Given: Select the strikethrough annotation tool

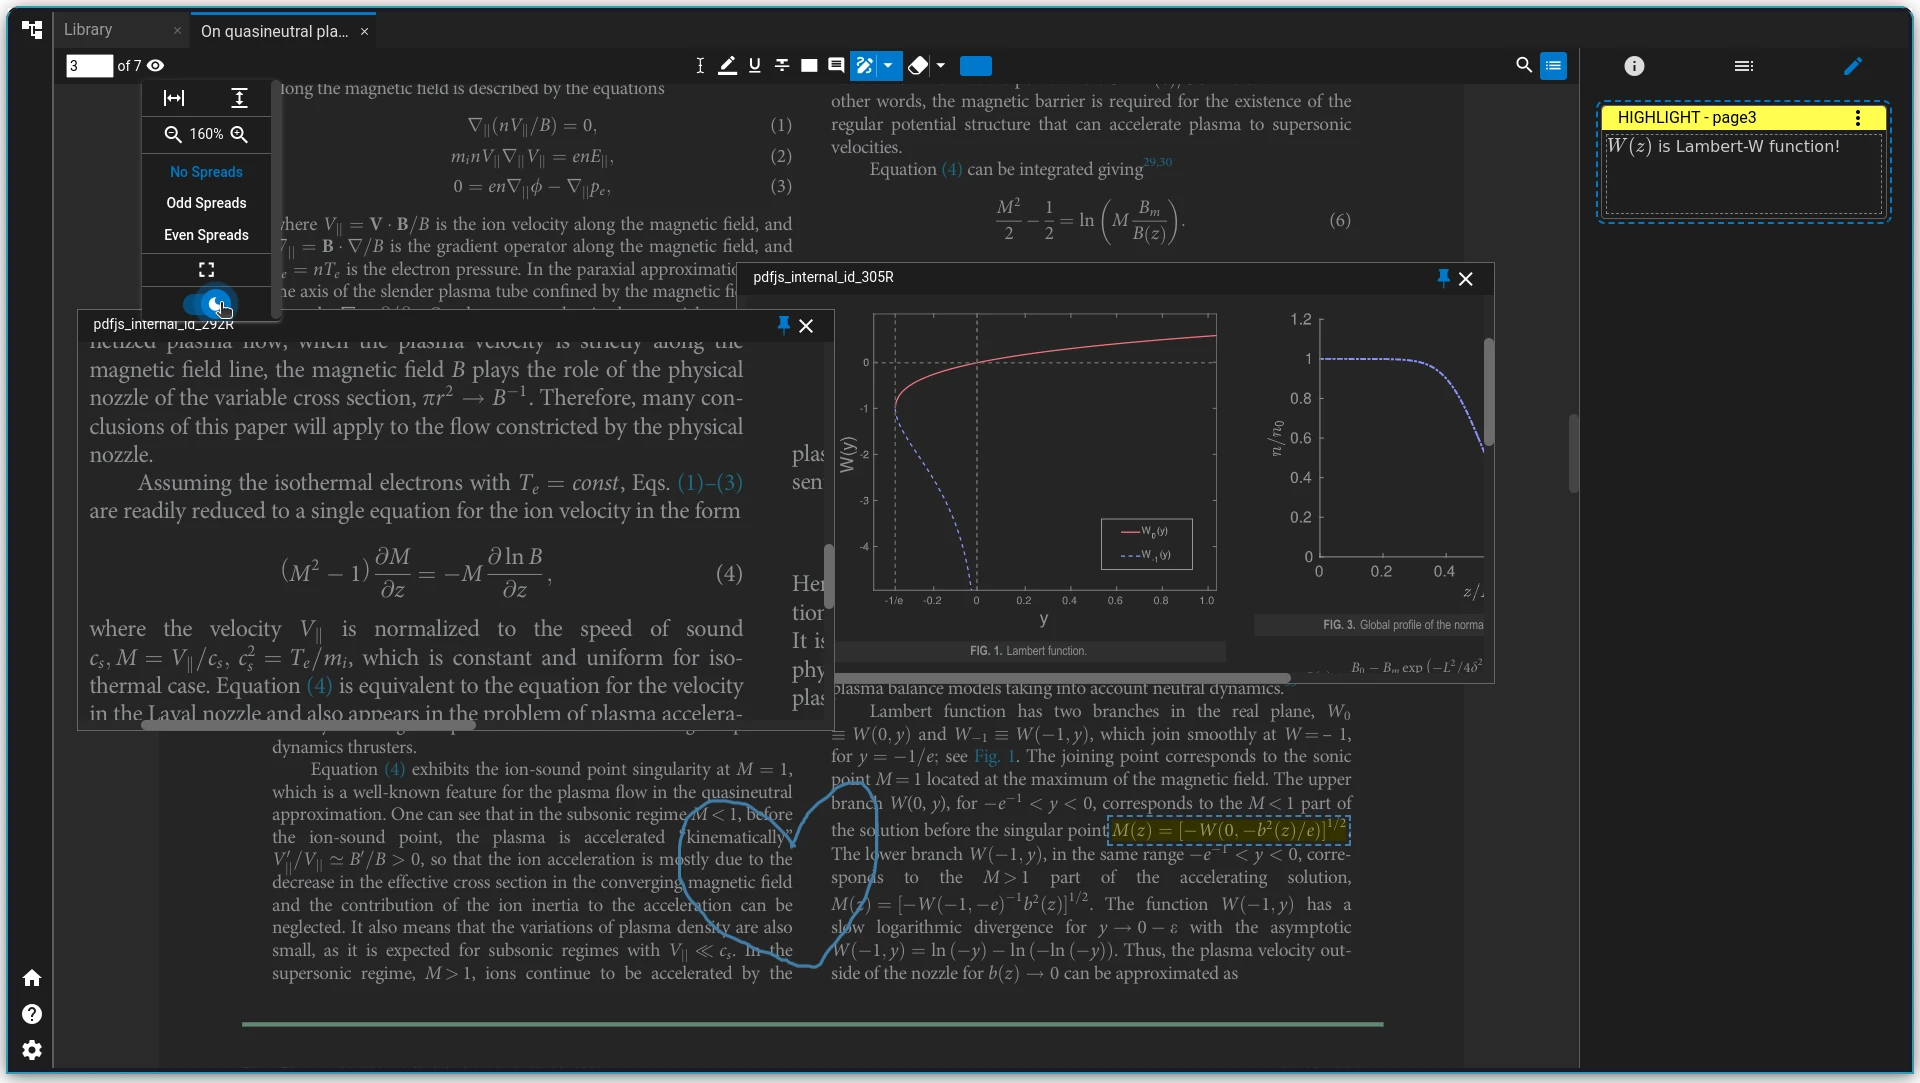Looking at the screenshot, I should click(x=782, y=66).
